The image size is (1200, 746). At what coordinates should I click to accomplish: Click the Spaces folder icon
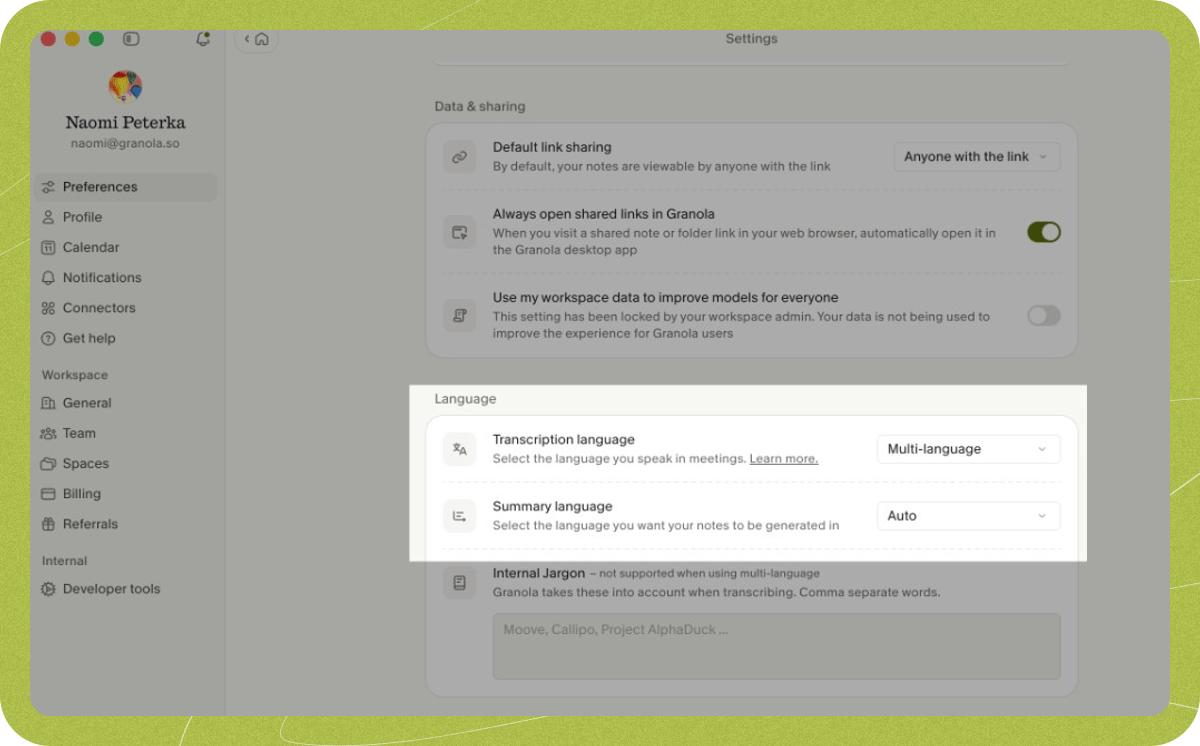[48, 464]
